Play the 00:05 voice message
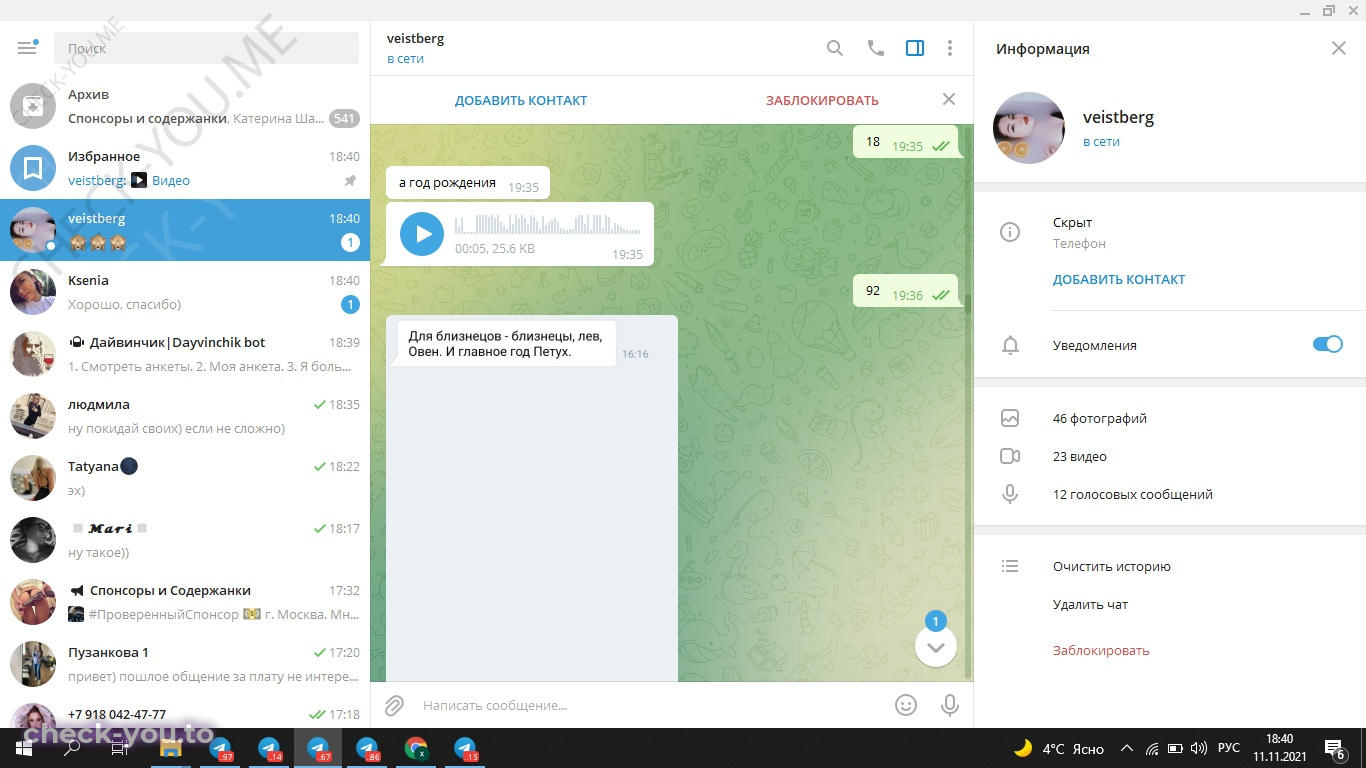The height and width of the screenshot is (768, 1366). point(422,234)
